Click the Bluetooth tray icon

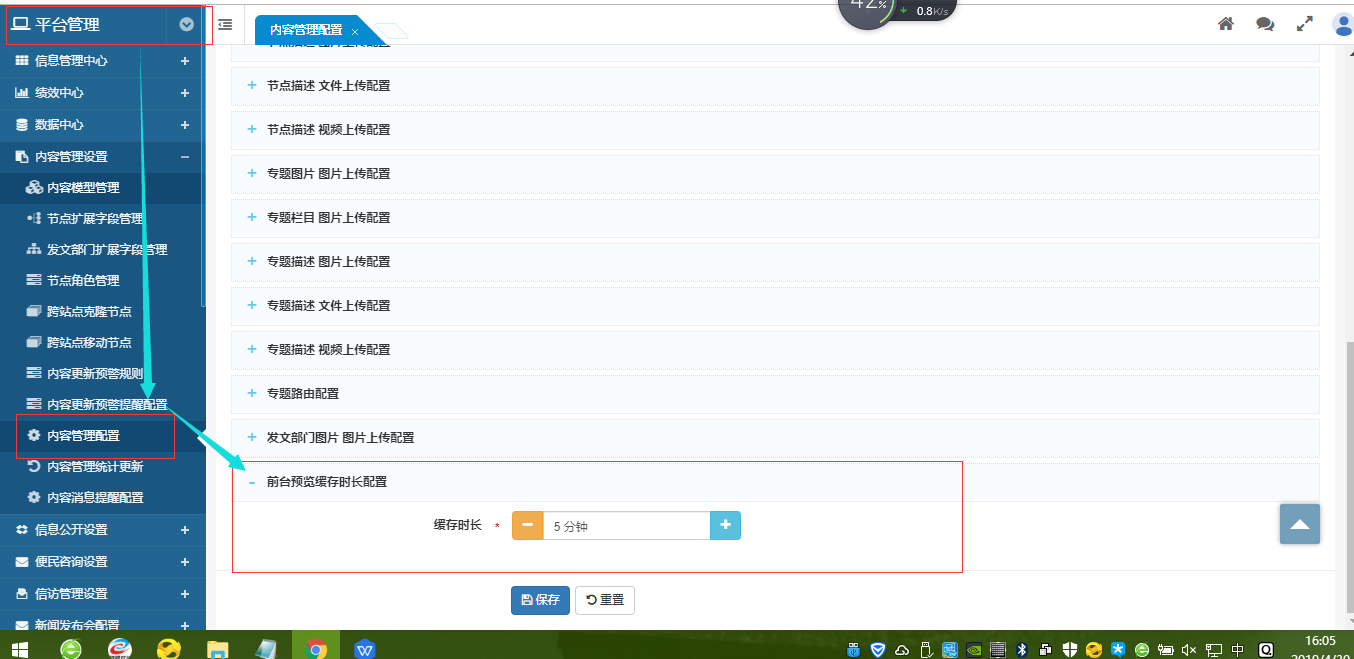pos(1022,650)
